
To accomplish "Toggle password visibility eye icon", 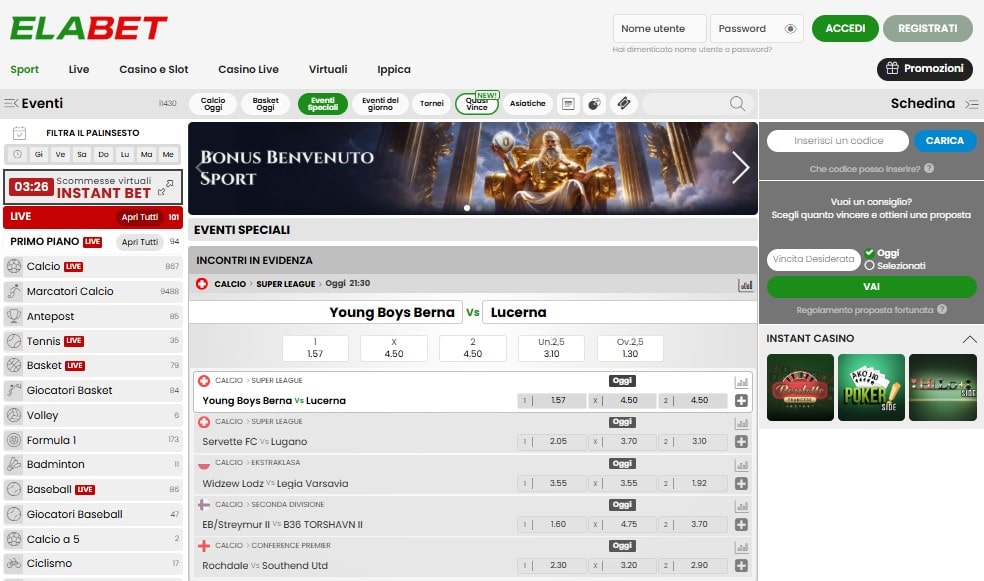I will [x=790, y=29].
